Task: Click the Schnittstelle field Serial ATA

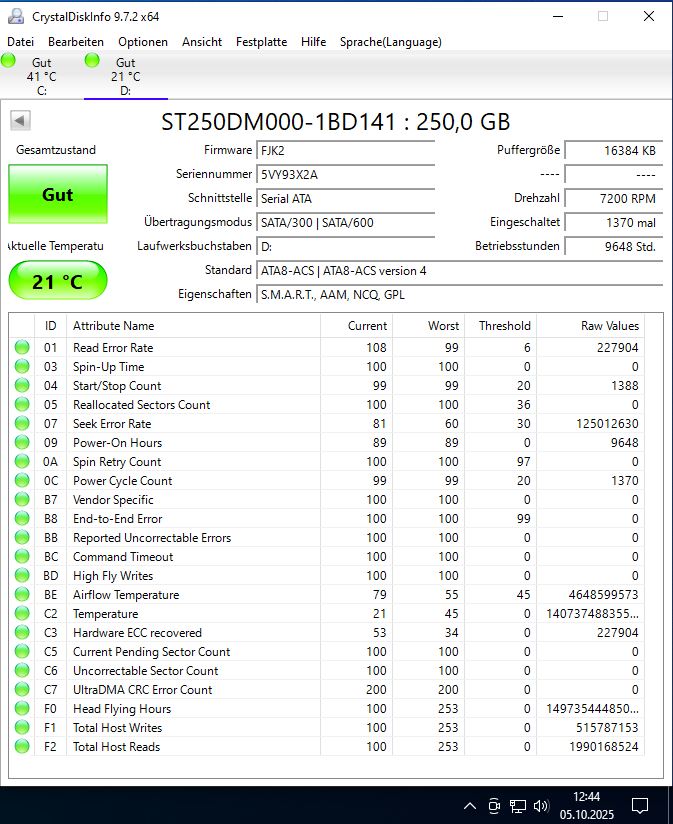Action: coord(346,199)
